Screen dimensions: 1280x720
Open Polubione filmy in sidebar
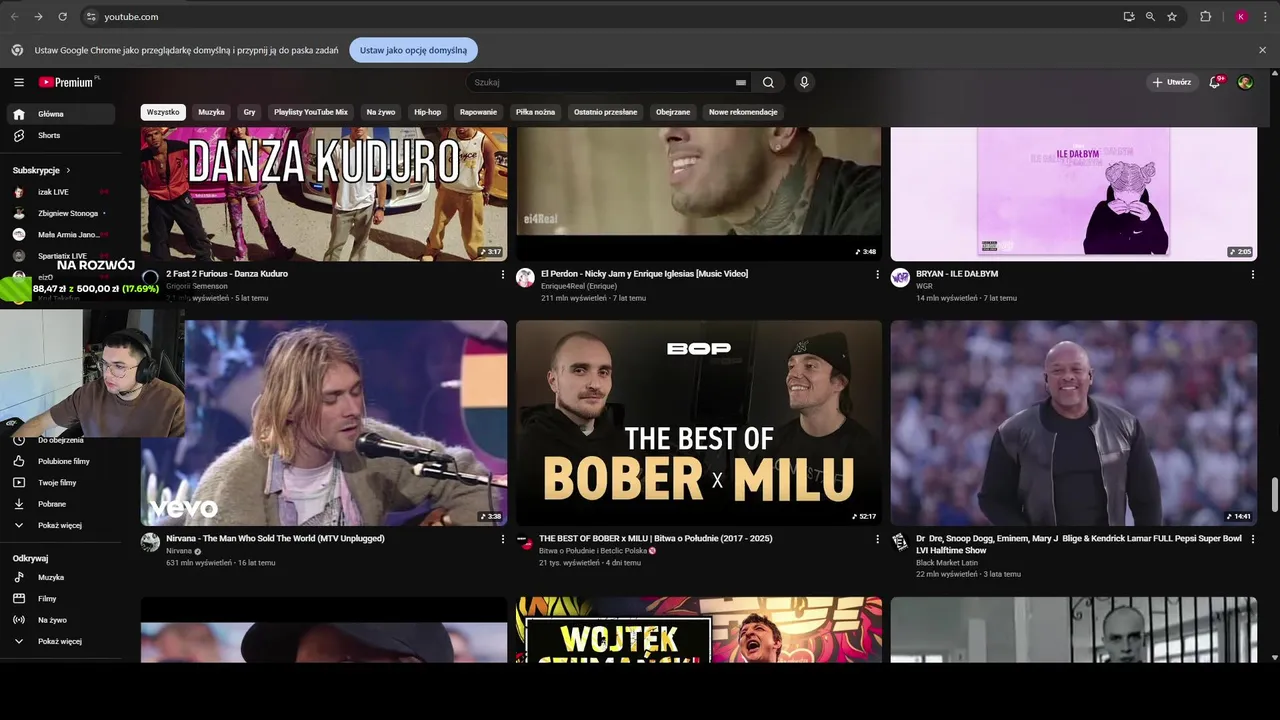(x=63, y=461)
